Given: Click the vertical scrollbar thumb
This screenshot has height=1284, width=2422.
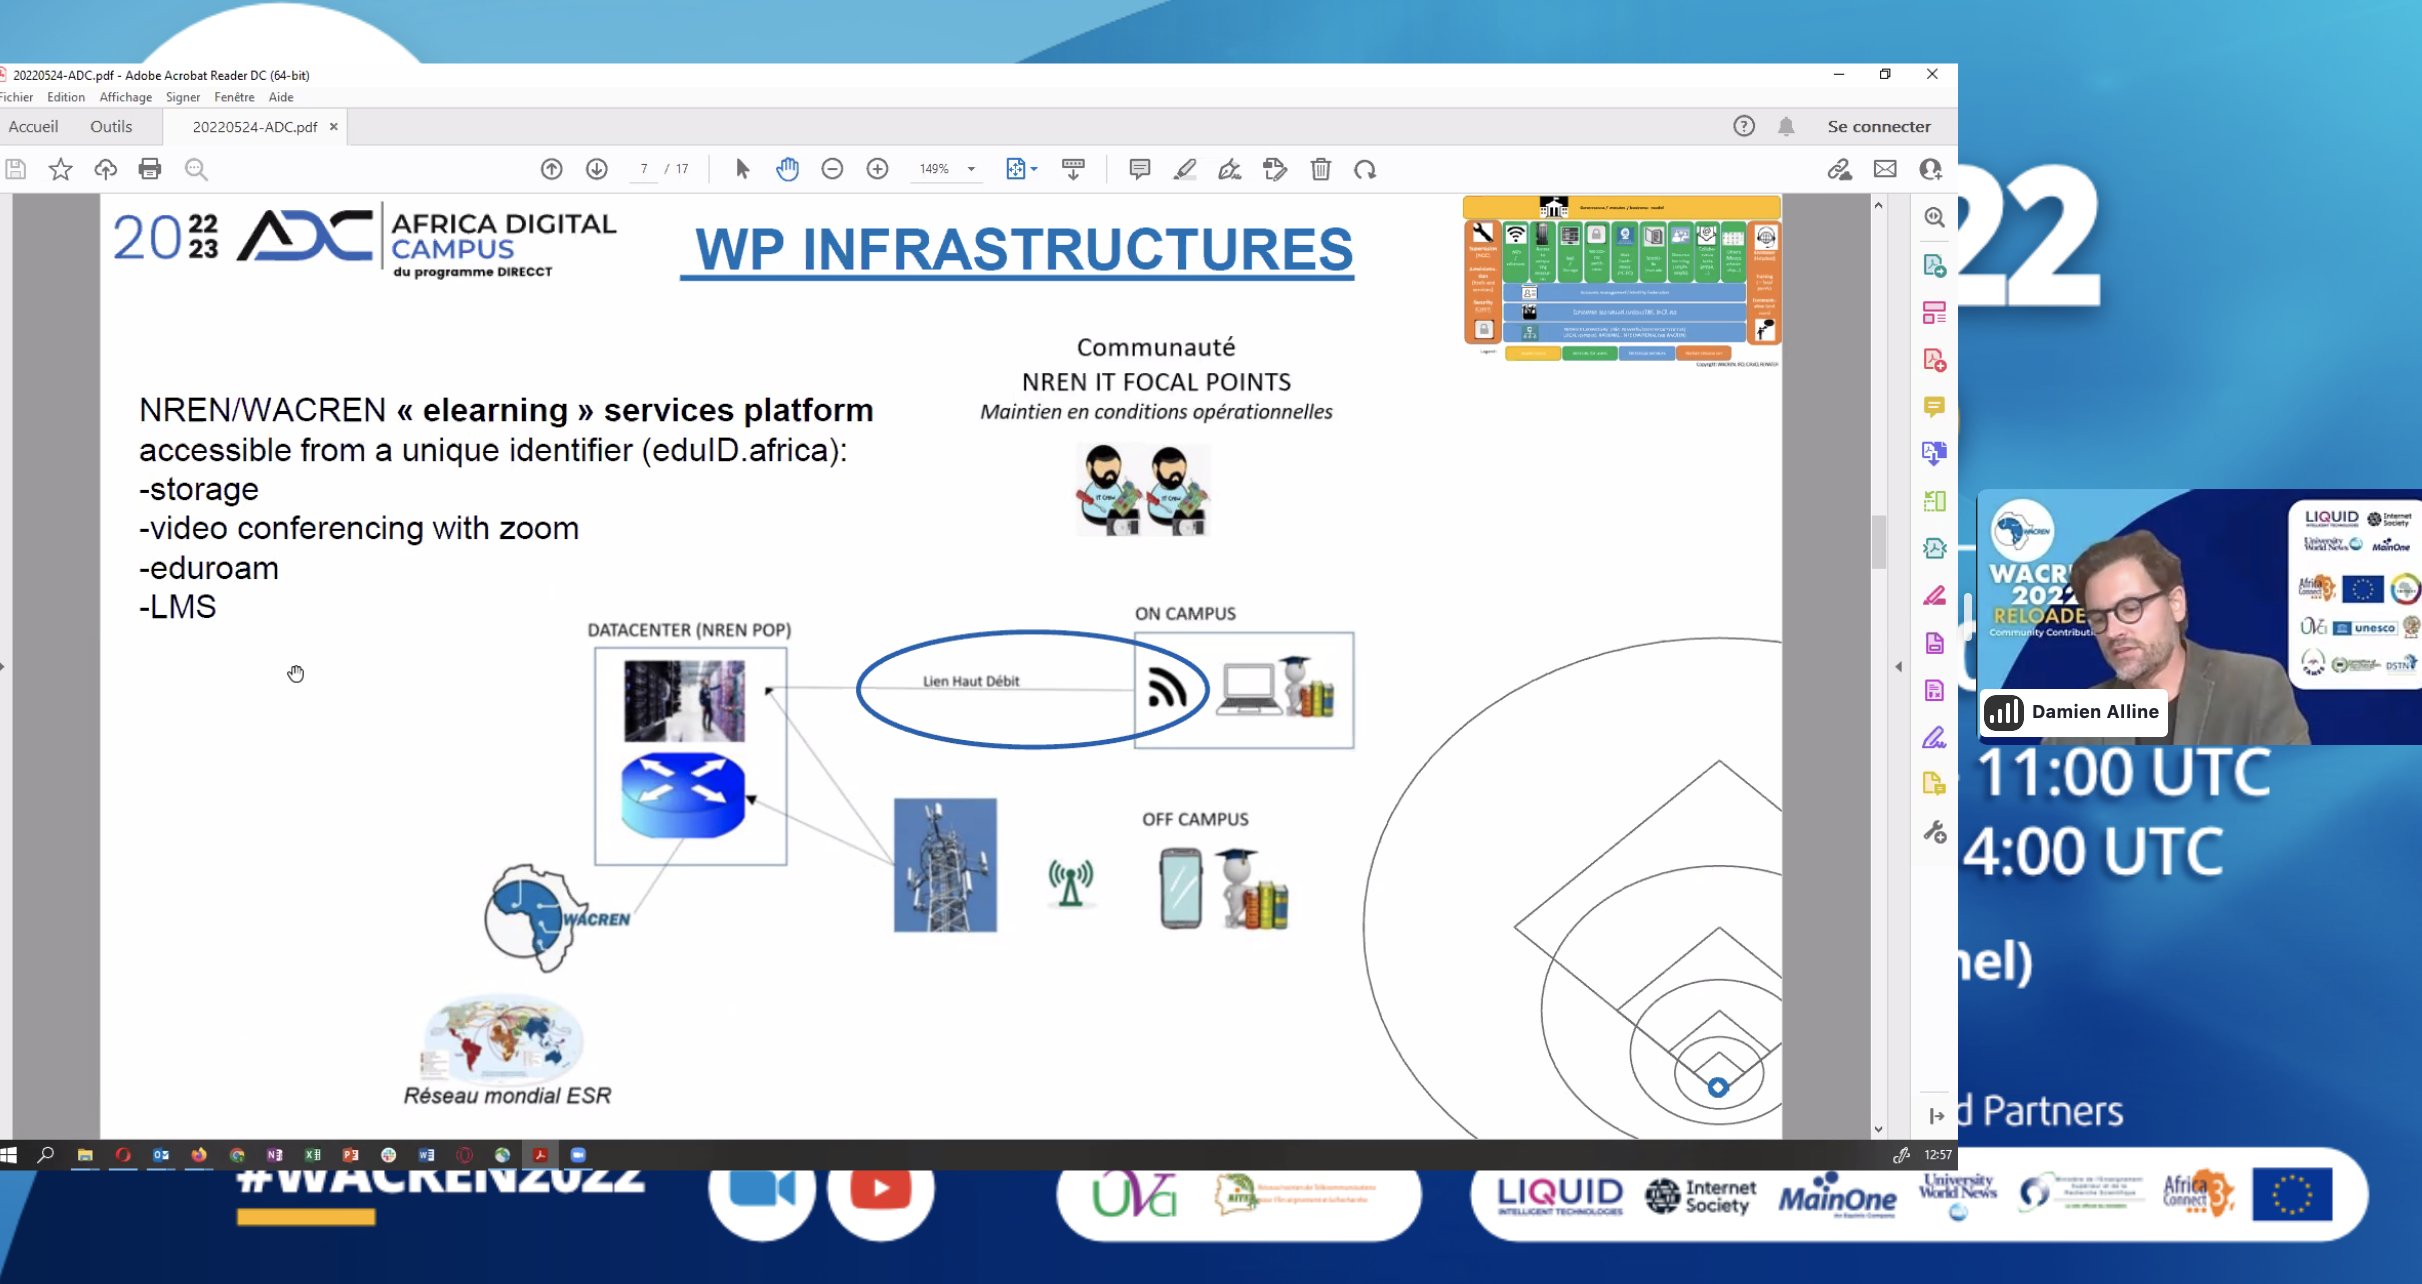Looking at the screenshot, I should click(x=1878, y=540).
